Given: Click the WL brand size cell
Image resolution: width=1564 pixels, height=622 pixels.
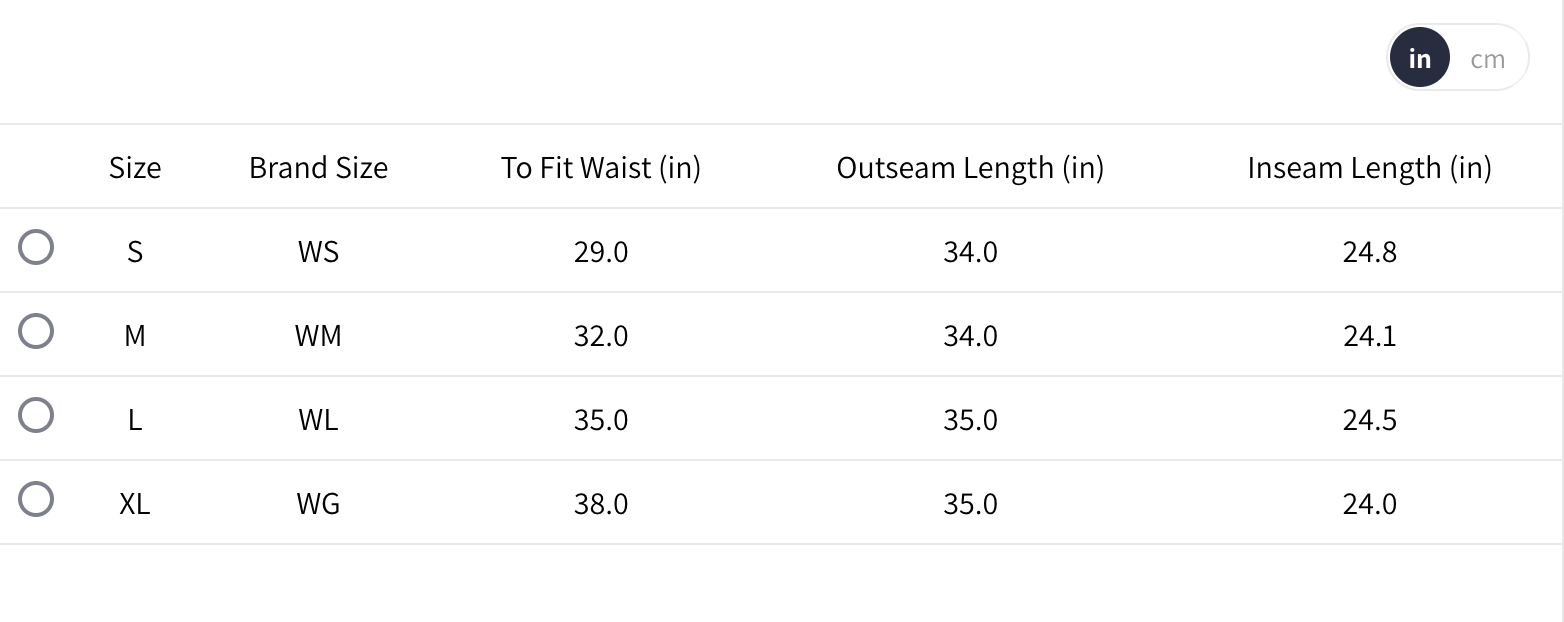Looking at the screenshot, I should pos(318,419).
